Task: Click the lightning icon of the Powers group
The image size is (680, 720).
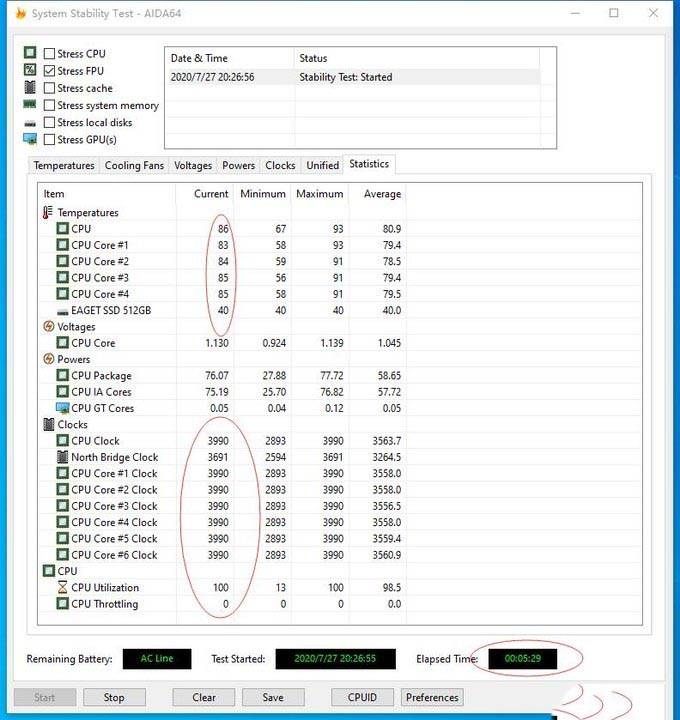Action: [48, 359]
